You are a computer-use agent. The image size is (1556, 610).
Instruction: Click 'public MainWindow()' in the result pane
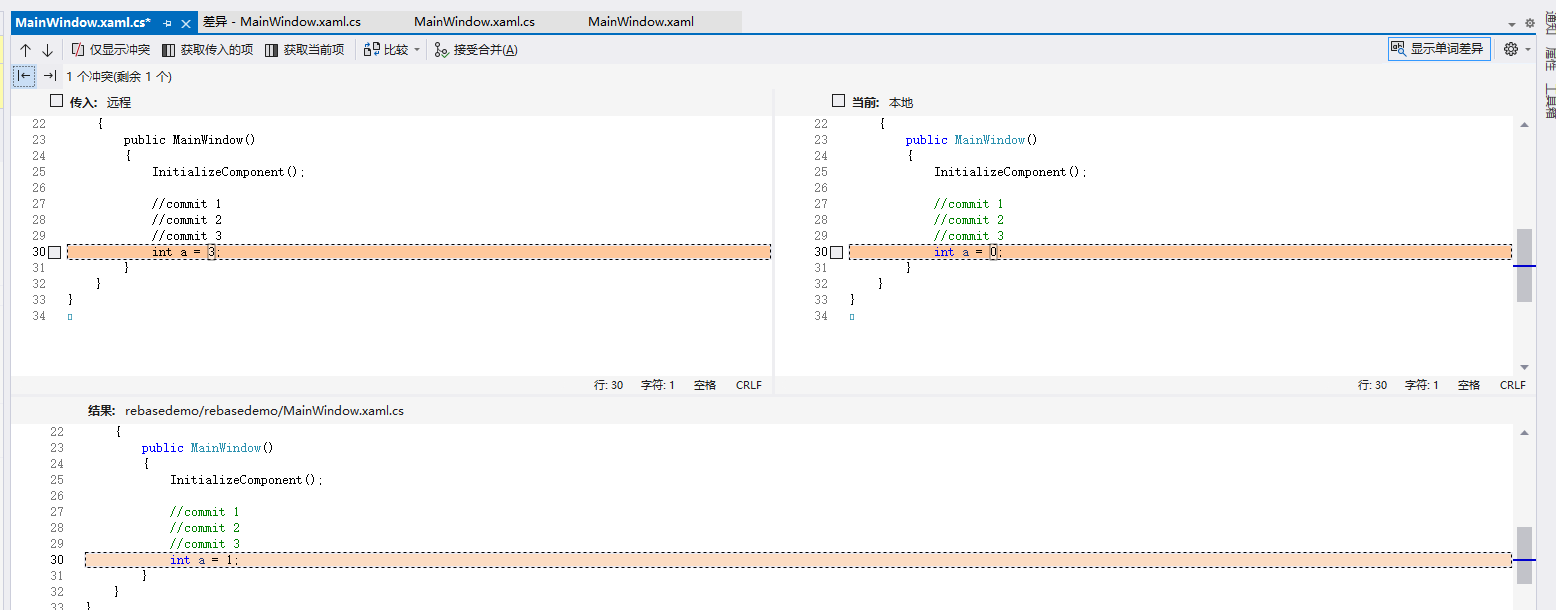pyautogui.click(x=208, y=448)
